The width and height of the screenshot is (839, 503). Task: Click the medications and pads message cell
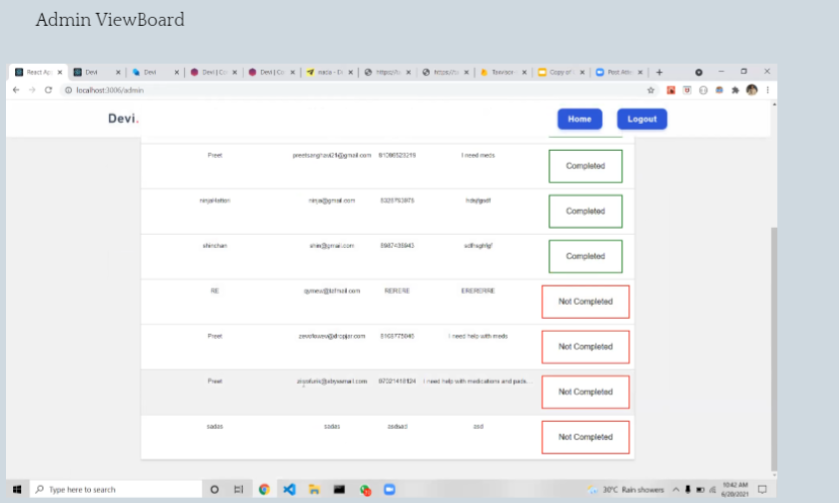click(x=478, y=382)
